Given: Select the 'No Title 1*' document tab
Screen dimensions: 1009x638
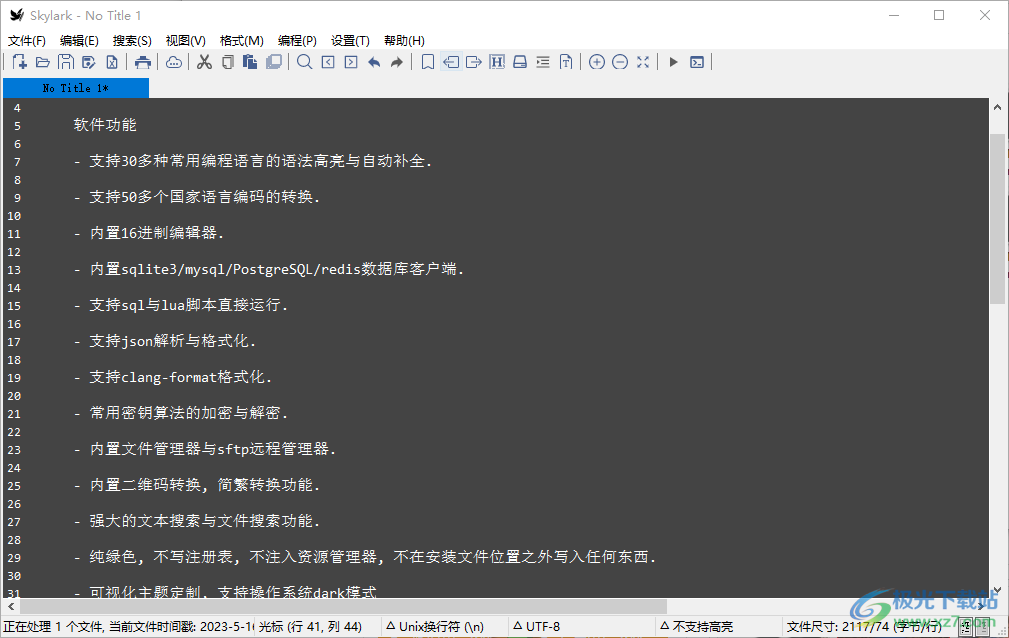Looking at the screenshot, I should pos(75,88).
